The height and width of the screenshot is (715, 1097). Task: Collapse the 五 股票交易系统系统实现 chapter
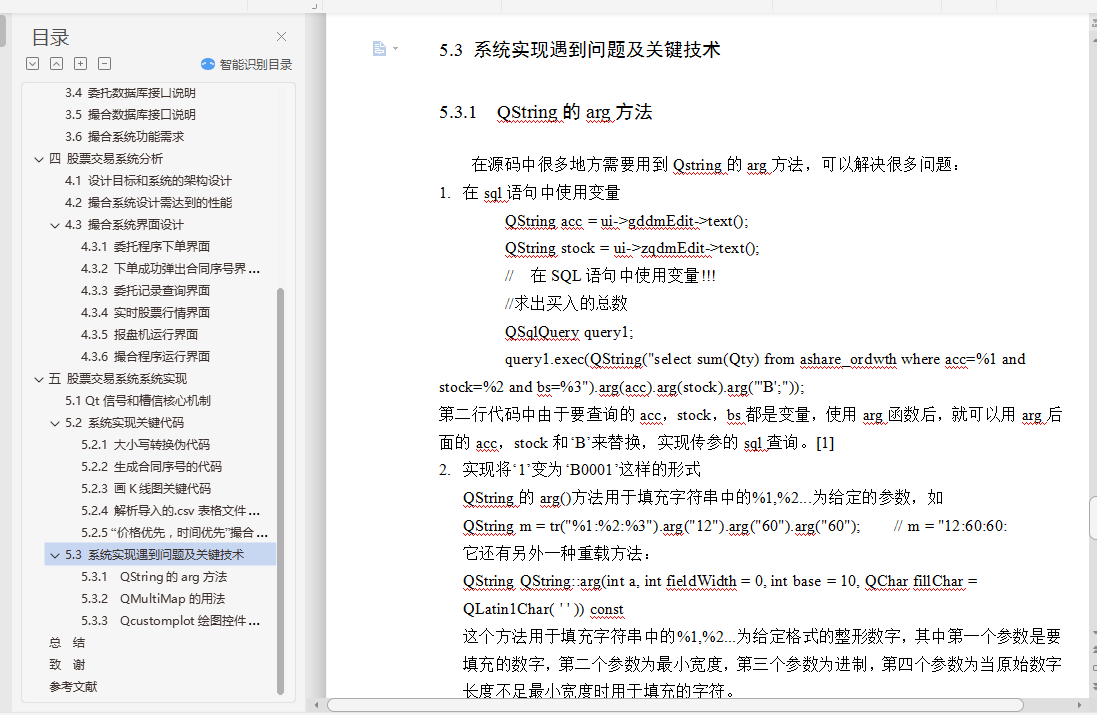tap(39, 379)
